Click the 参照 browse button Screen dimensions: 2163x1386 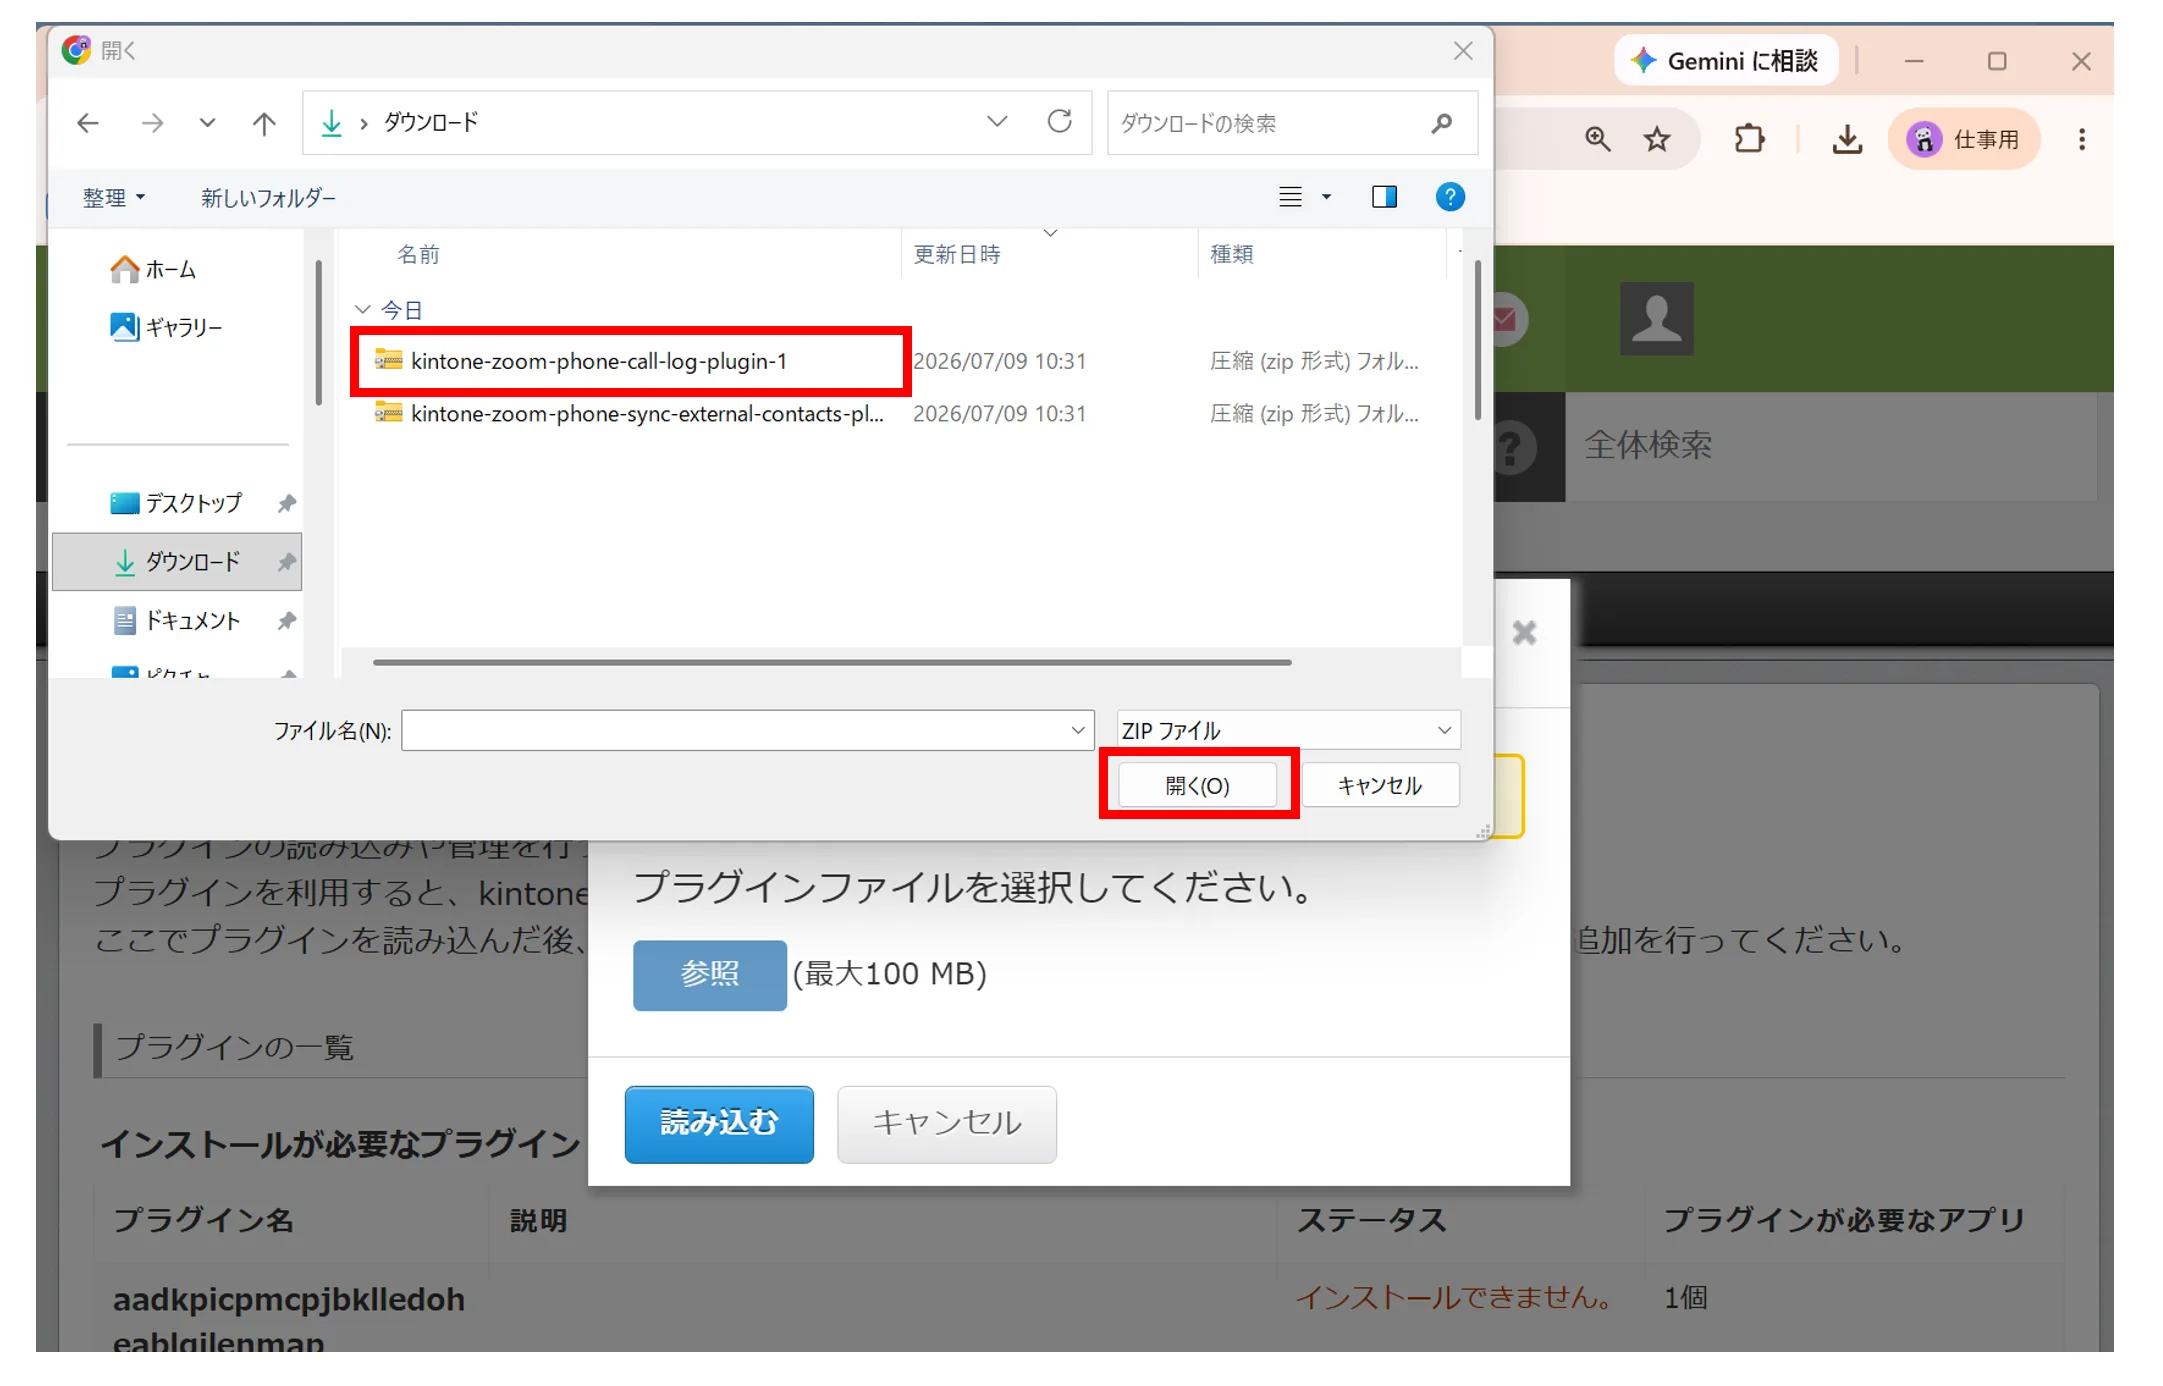710,974
